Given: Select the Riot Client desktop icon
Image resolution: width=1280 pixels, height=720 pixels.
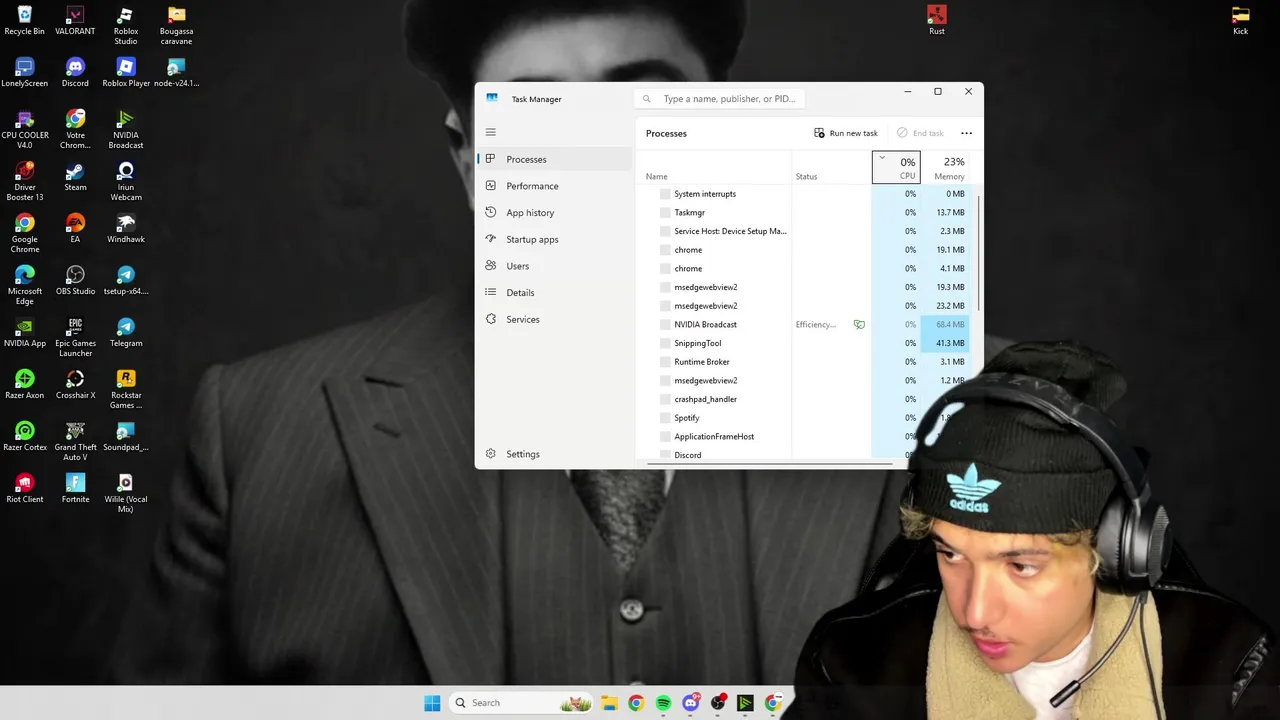Looking at the screenshot, I should point(25,489).
